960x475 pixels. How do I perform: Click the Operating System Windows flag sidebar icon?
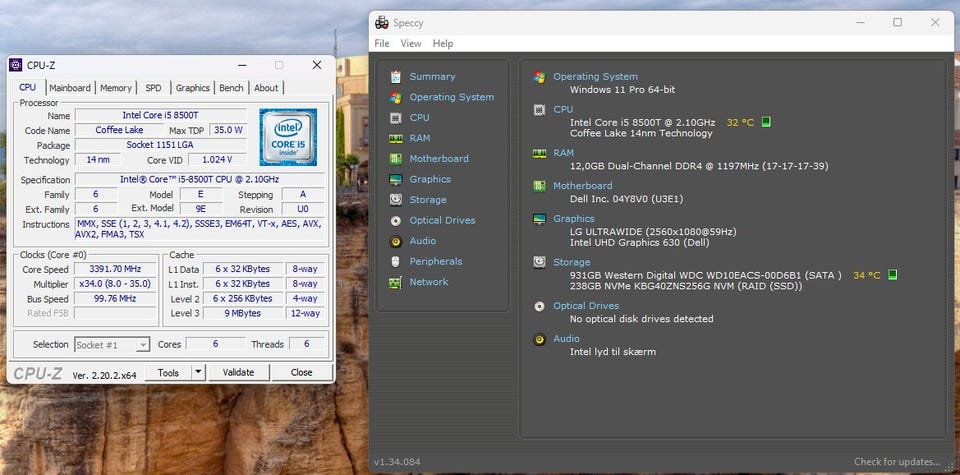coord(396,97)
